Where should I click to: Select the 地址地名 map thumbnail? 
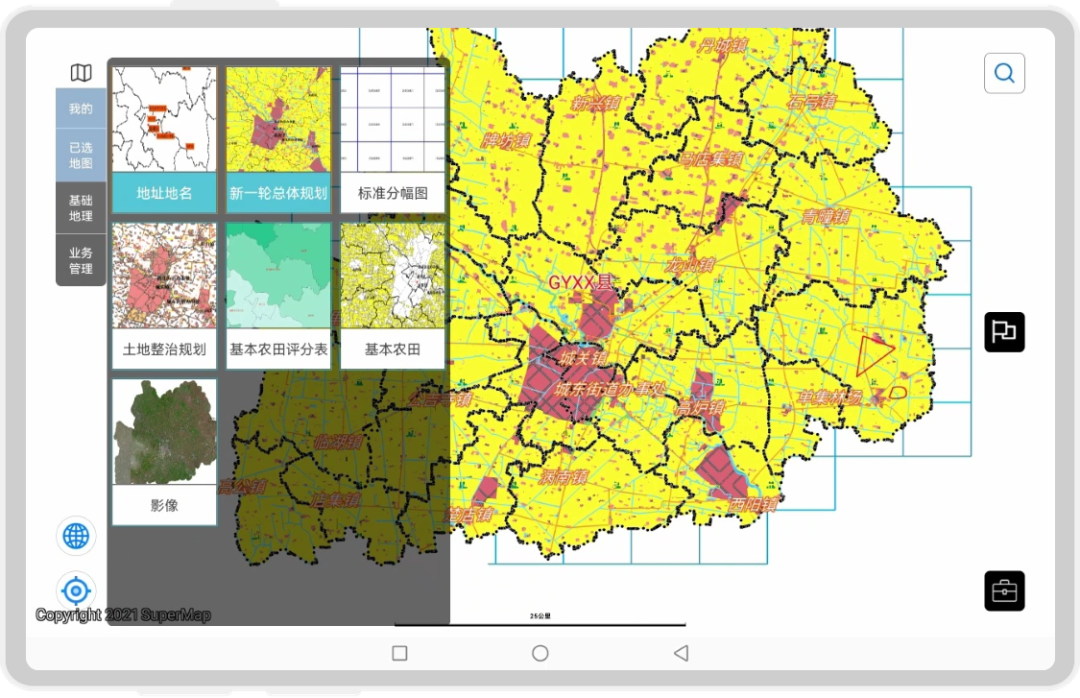click(164, 139)
